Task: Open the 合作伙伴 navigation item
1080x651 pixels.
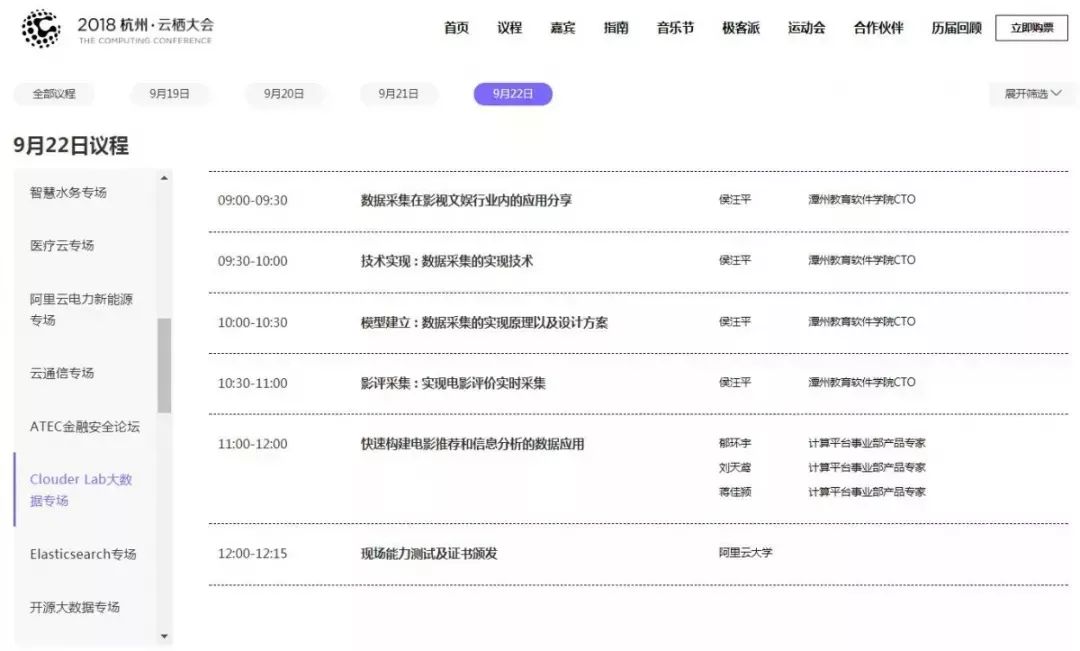Action: [878, 28]
